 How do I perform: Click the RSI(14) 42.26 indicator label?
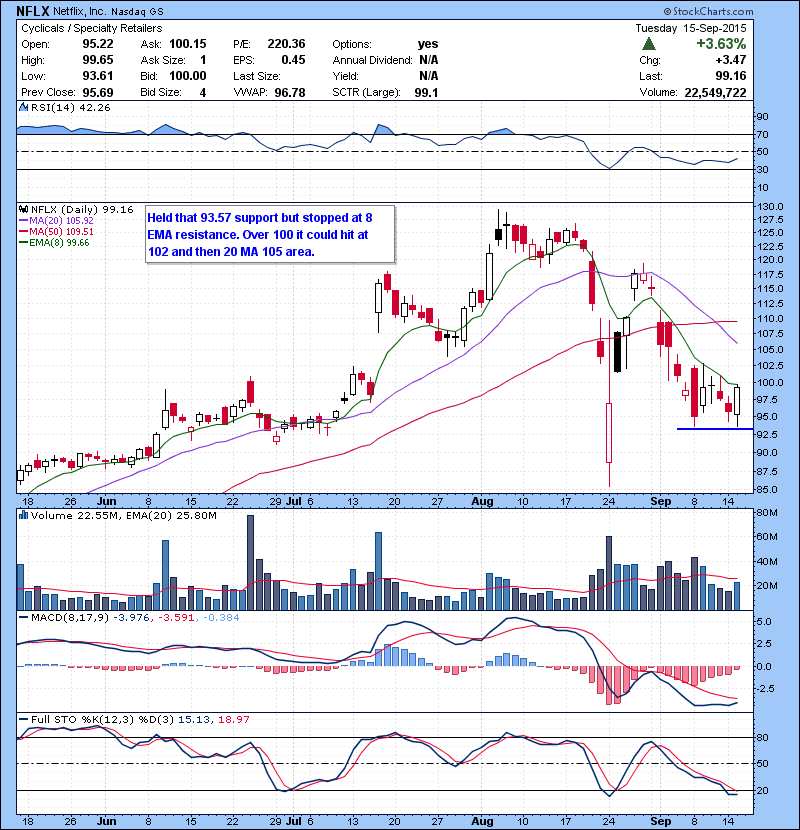pyautogui.click(x=70, y=107)
